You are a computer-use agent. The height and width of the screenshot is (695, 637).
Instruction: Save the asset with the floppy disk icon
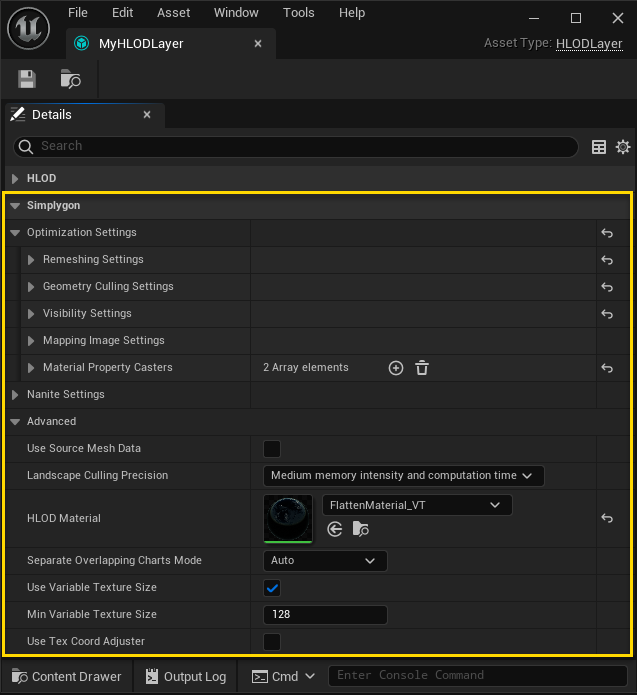click(x=27, y=79)
